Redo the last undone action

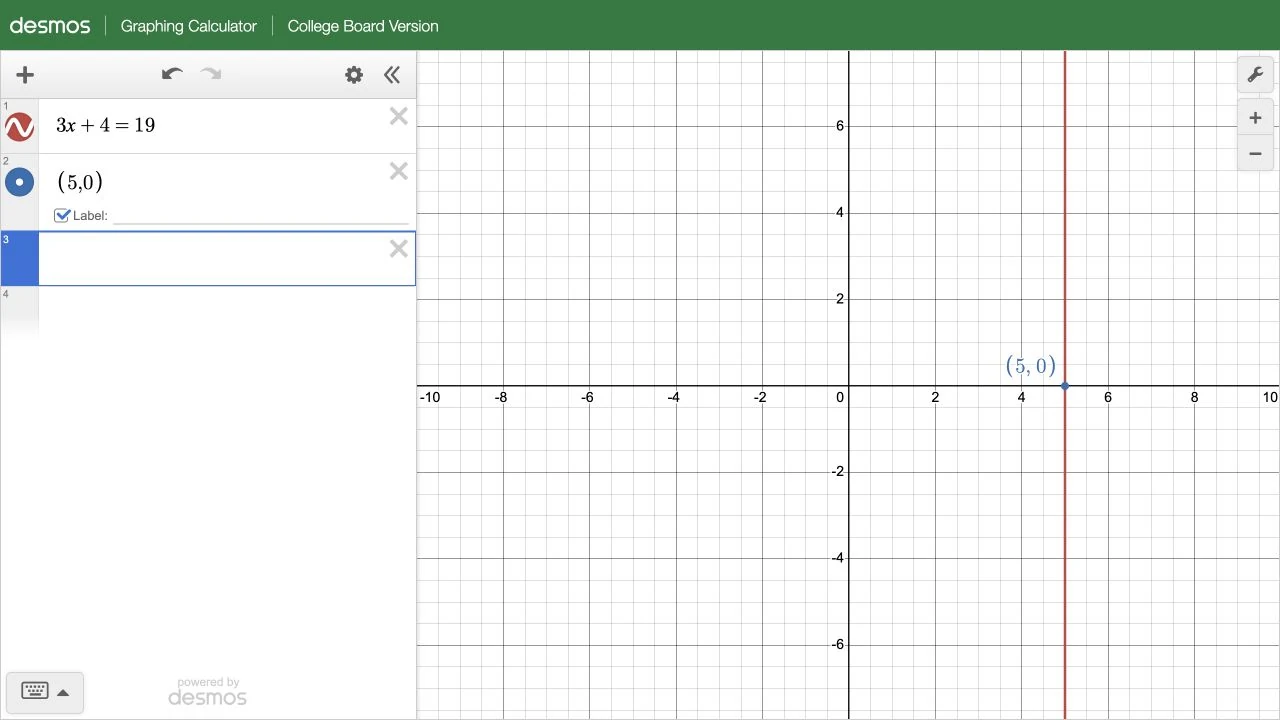[211, 74]
